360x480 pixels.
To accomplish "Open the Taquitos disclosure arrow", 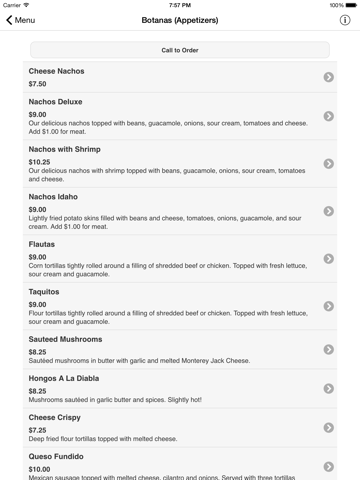I will [329, 306].
